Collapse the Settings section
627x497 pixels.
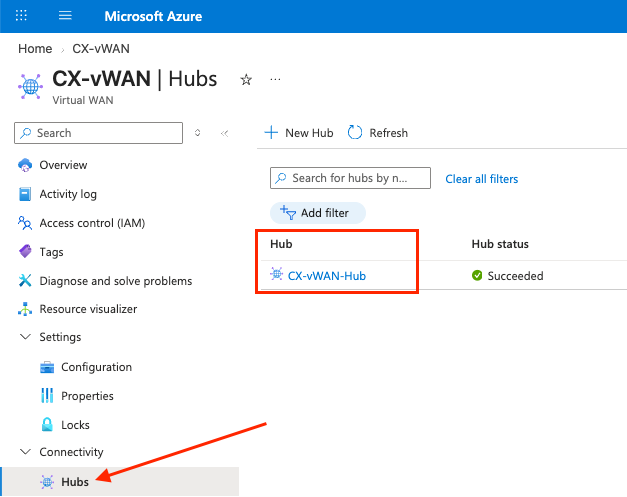pyautogui.click(x=25, y=337)
